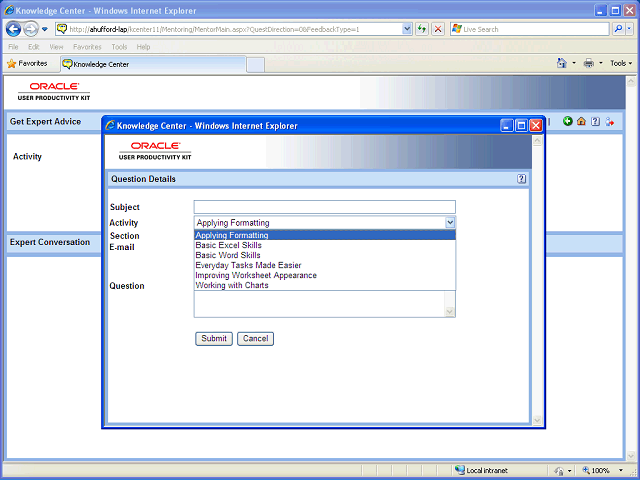Click the Question box scroll down arrow
640x480 pixels.
point(449,312)
